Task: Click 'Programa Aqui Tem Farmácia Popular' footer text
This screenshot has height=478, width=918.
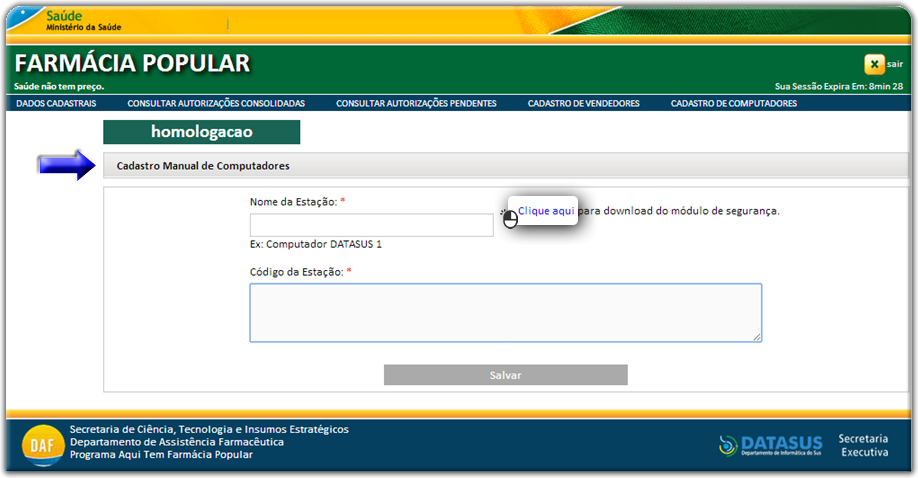Action: pyautogui.click(x=162, y=455)
